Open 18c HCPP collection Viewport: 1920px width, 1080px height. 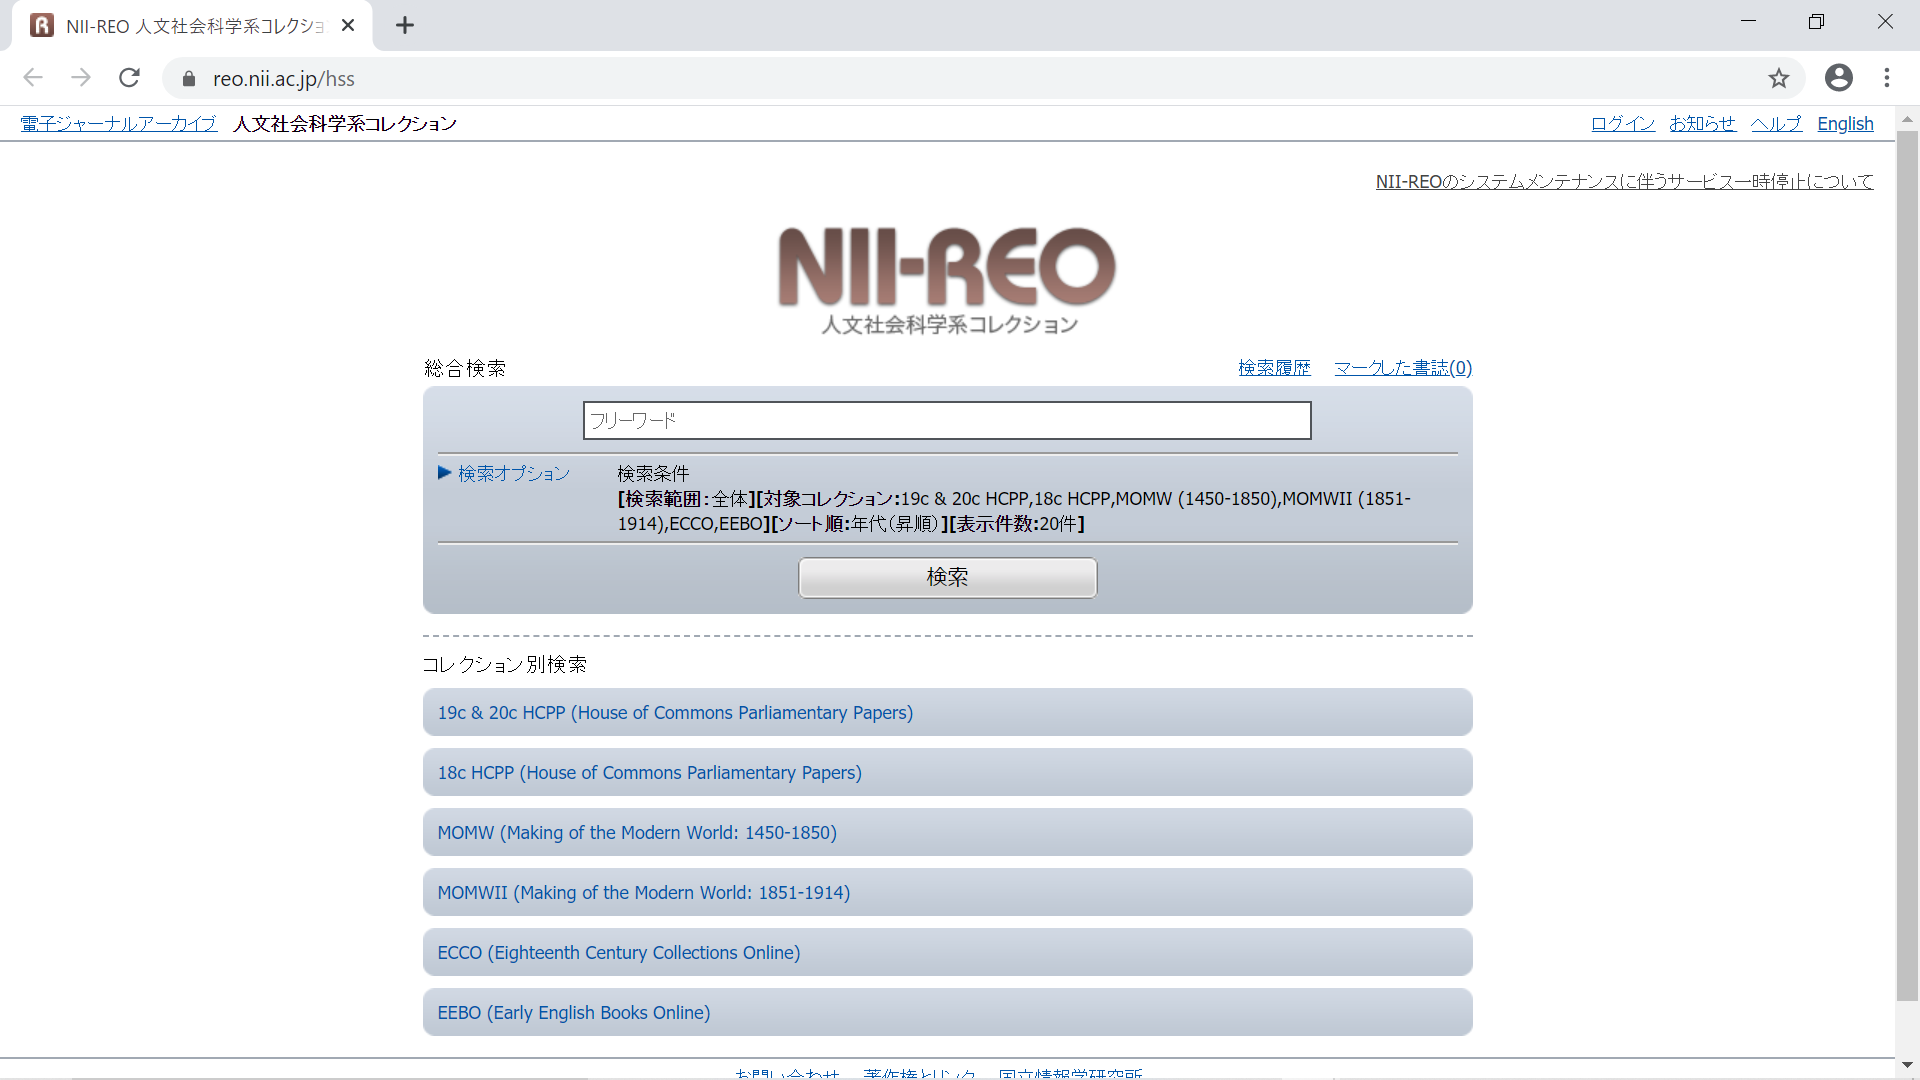pyautogui.click(x=947, y=773)
